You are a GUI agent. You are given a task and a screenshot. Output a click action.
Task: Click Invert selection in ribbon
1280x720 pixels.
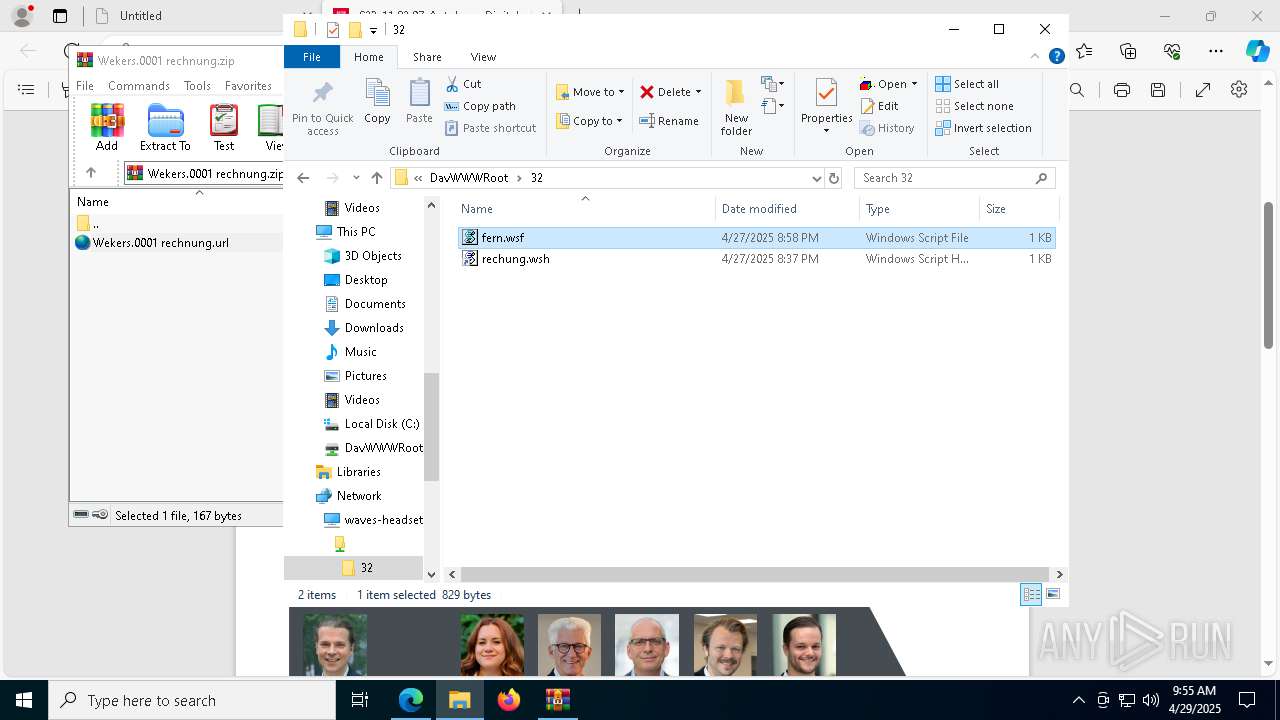click(x=983, y=128)
